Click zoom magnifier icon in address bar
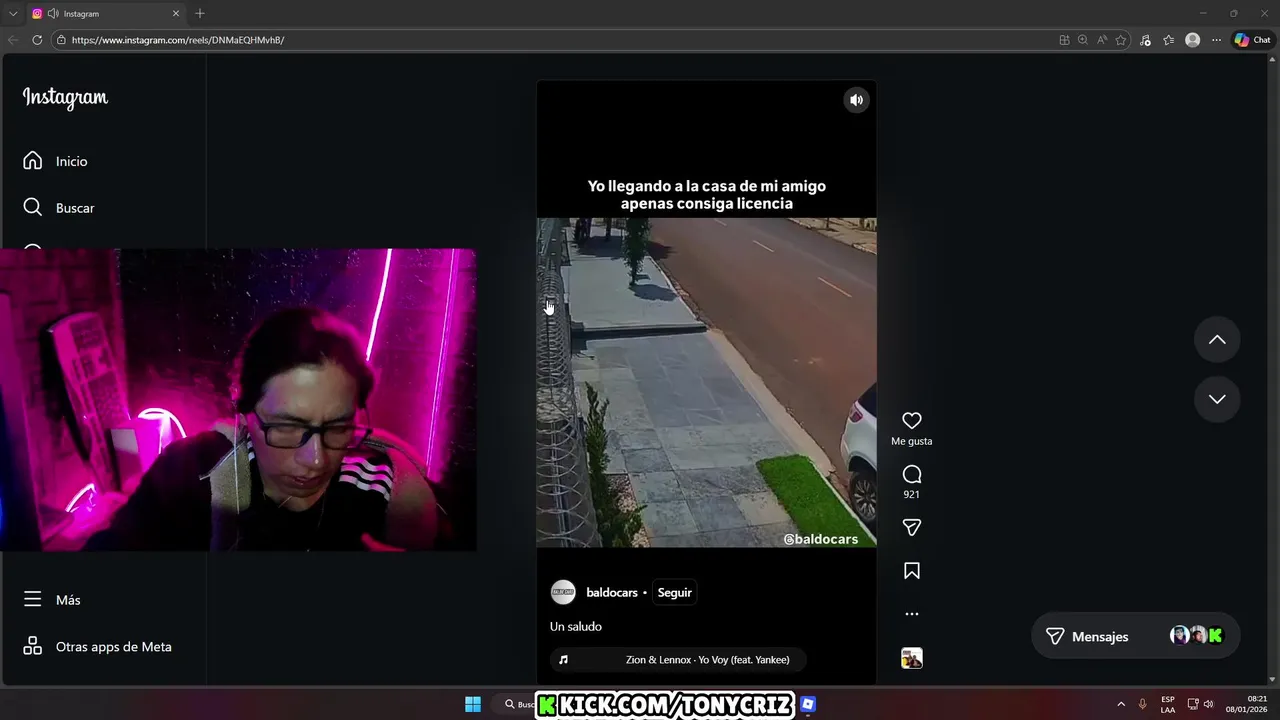The width and height of the screenshot is (1280, 720). [x=1083, y=40]
